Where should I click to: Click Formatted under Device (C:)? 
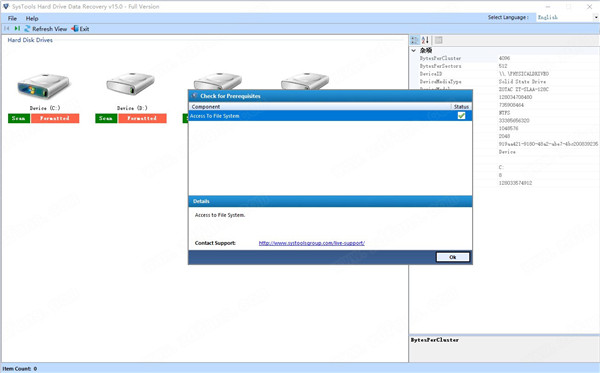[55, 118]
